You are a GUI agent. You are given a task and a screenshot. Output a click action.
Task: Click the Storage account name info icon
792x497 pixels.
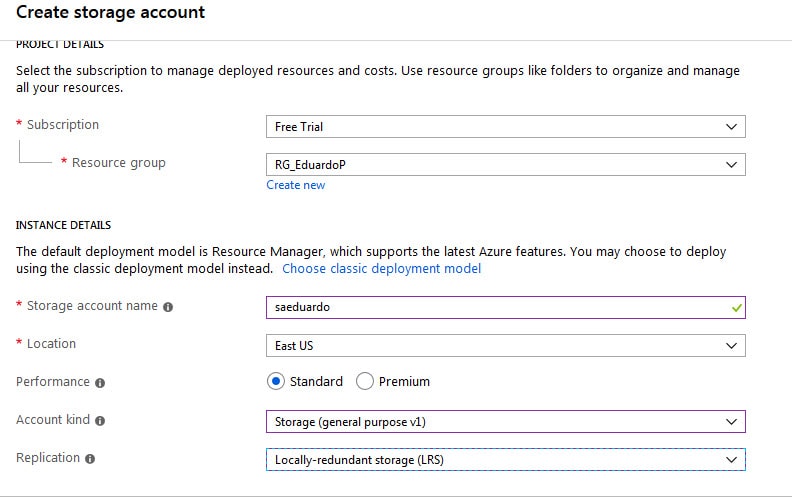coord(168,307)
